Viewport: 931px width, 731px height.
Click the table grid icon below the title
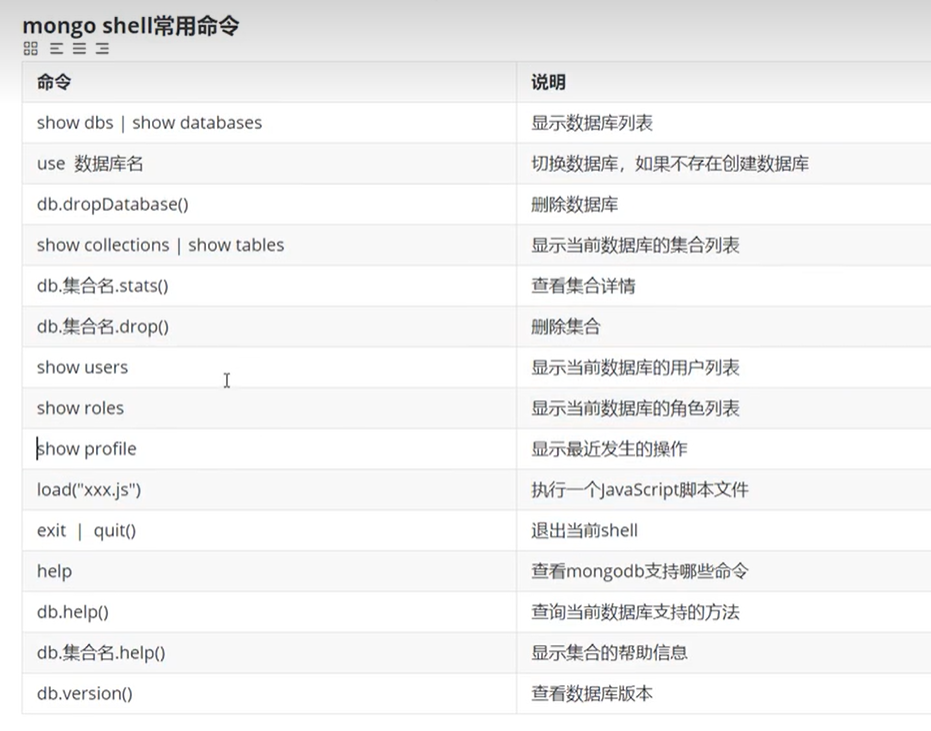(x=31, y=48)
